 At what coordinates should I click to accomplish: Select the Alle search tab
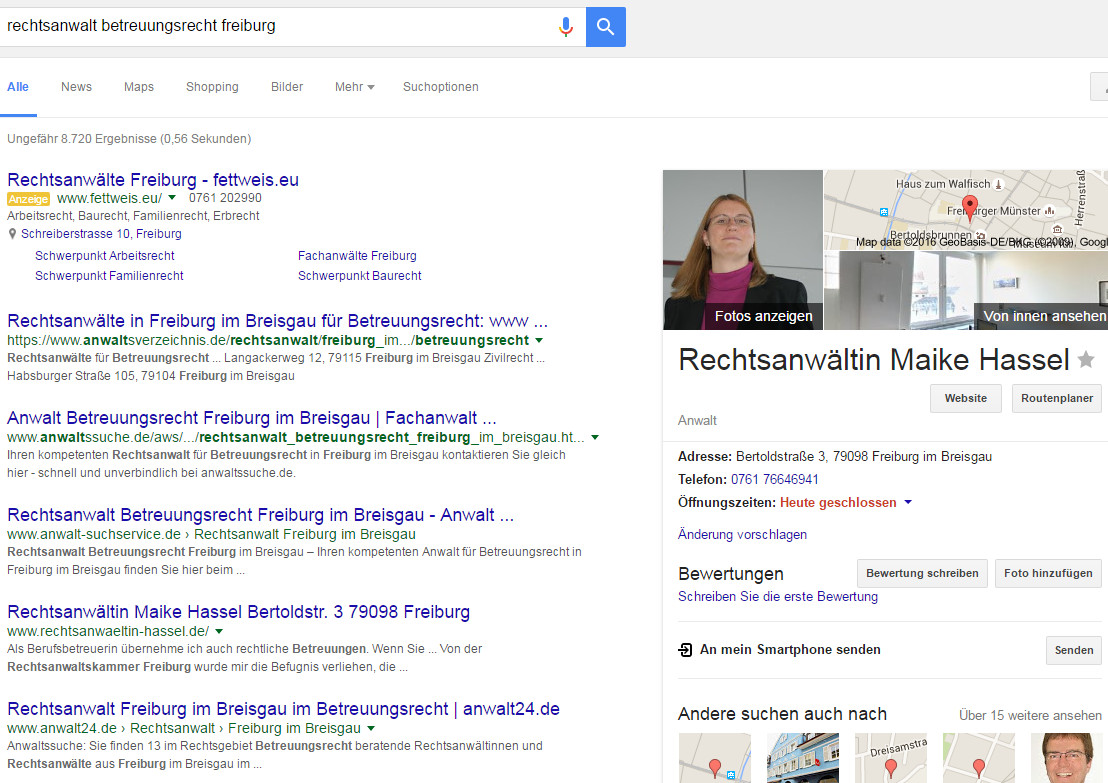(18, 87)
